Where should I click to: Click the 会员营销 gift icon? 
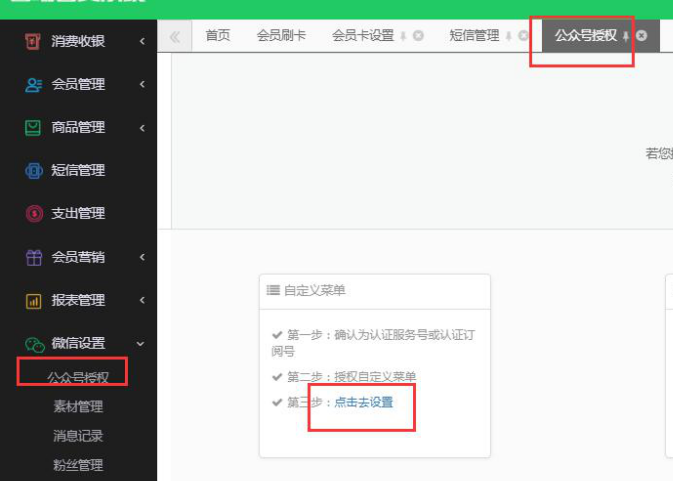(x=33, y=257)
